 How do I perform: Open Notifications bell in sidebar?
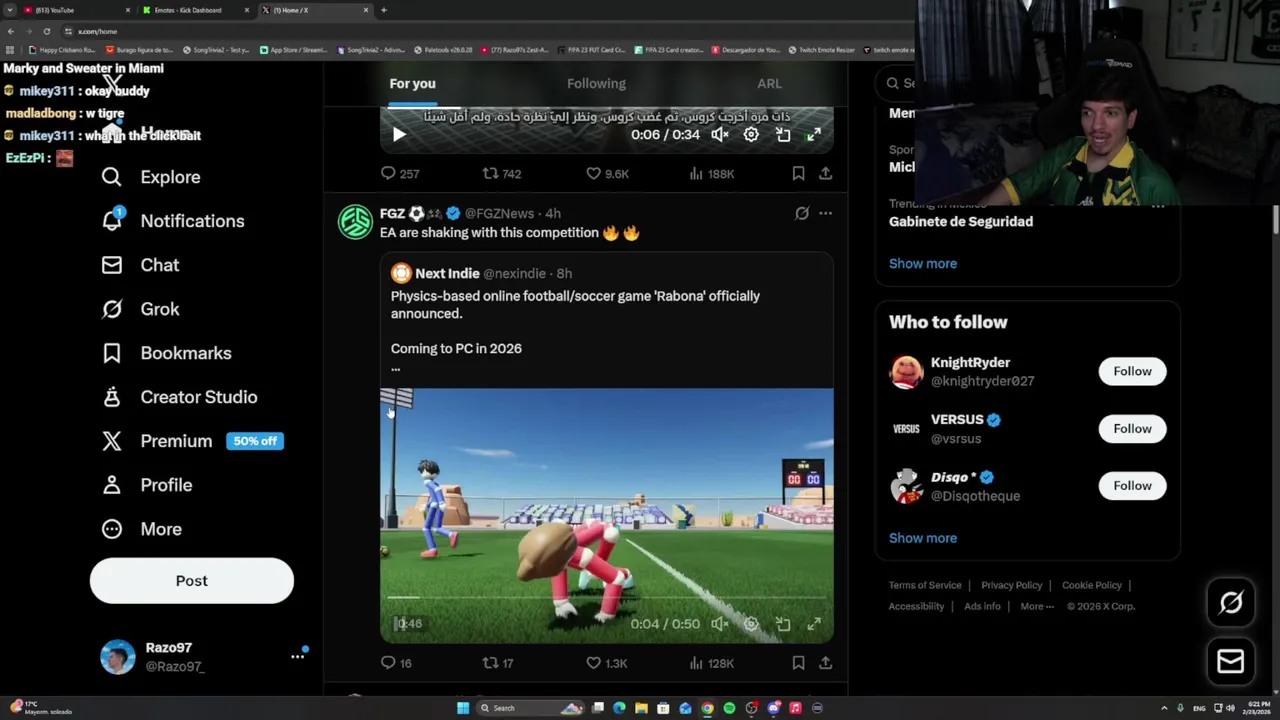(172, 221)
